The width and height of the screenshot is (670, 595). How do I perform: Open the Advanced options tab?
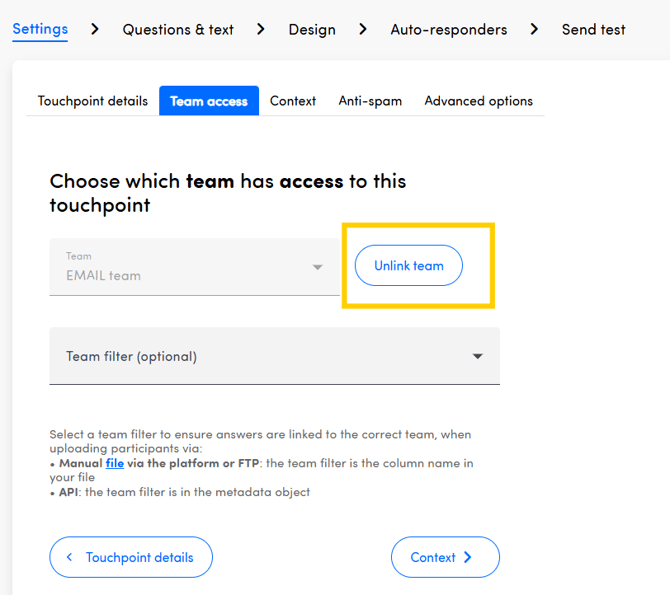tap(478, 101)
